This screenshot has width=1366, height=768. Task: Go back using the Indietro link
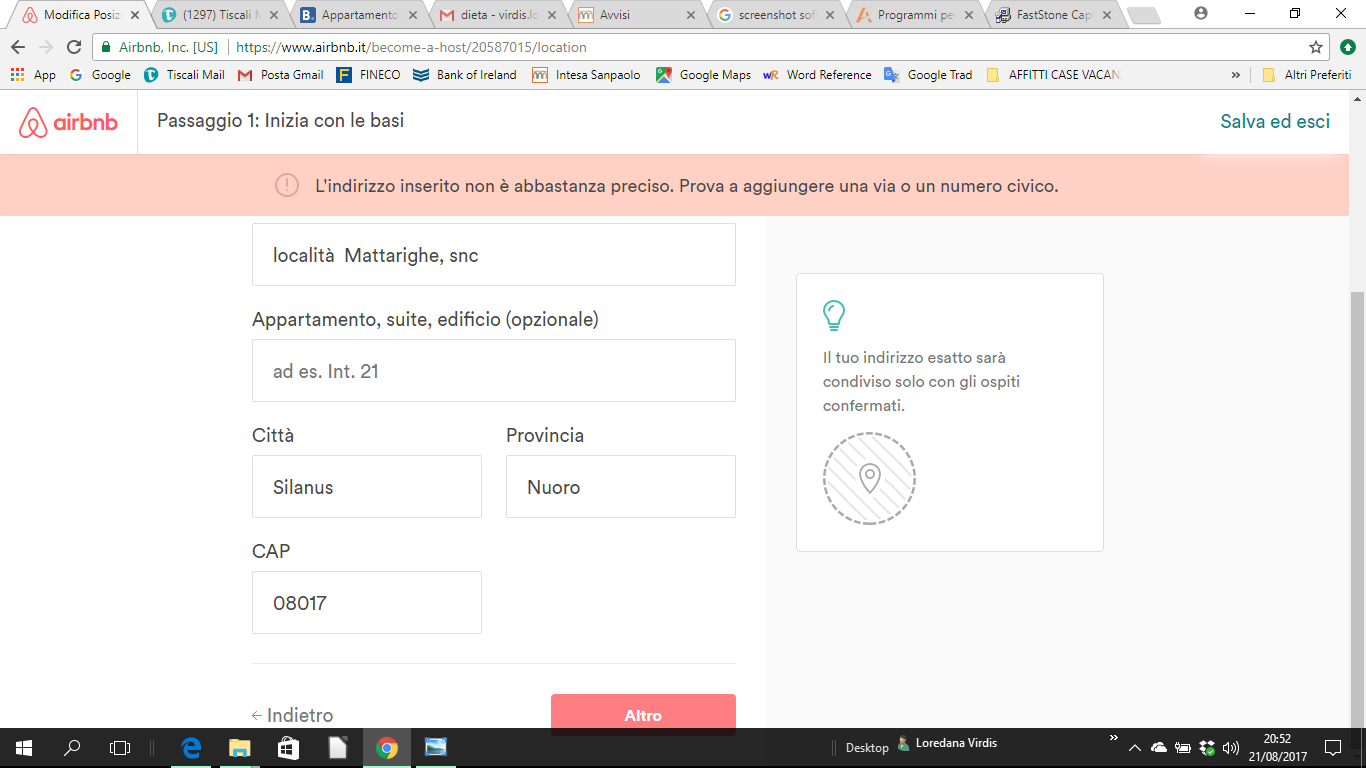click(292, 715)
